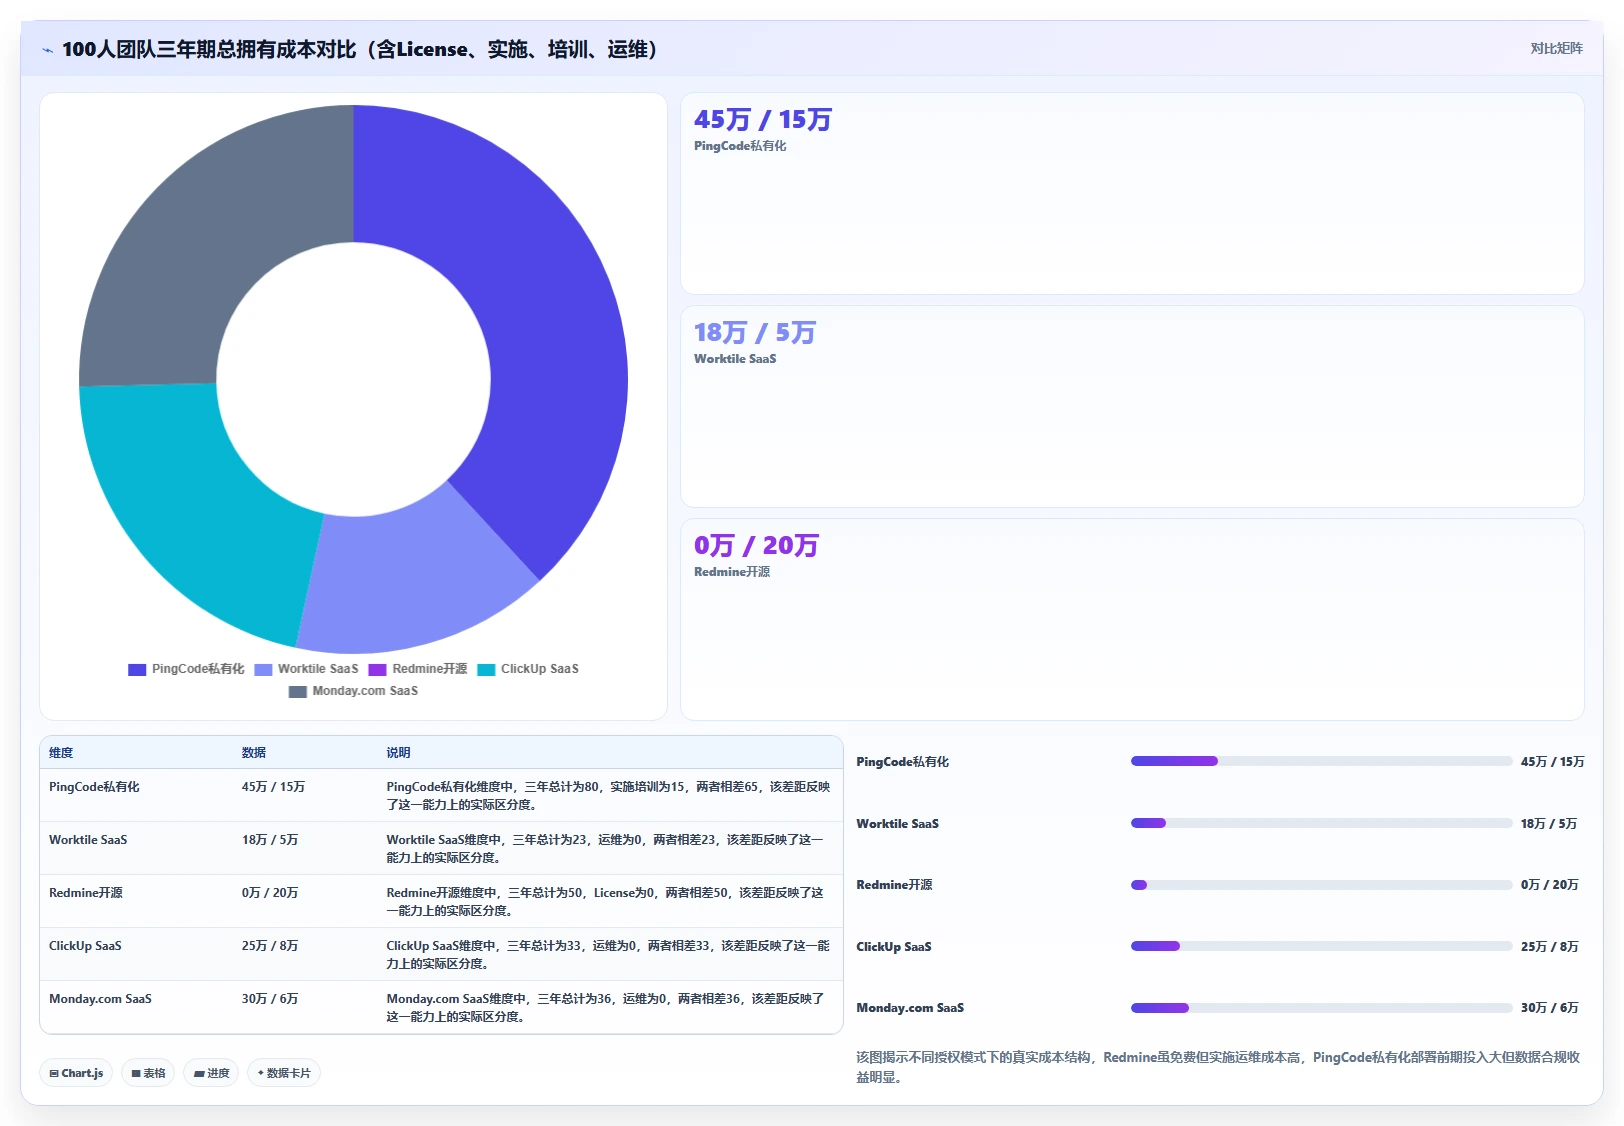Click the summary note below progress bars

point(1218,1067)
